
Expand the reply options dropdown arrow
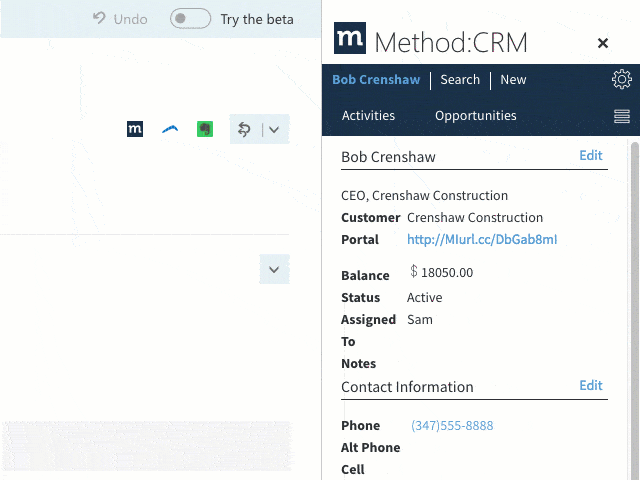(x=274, y=130)
